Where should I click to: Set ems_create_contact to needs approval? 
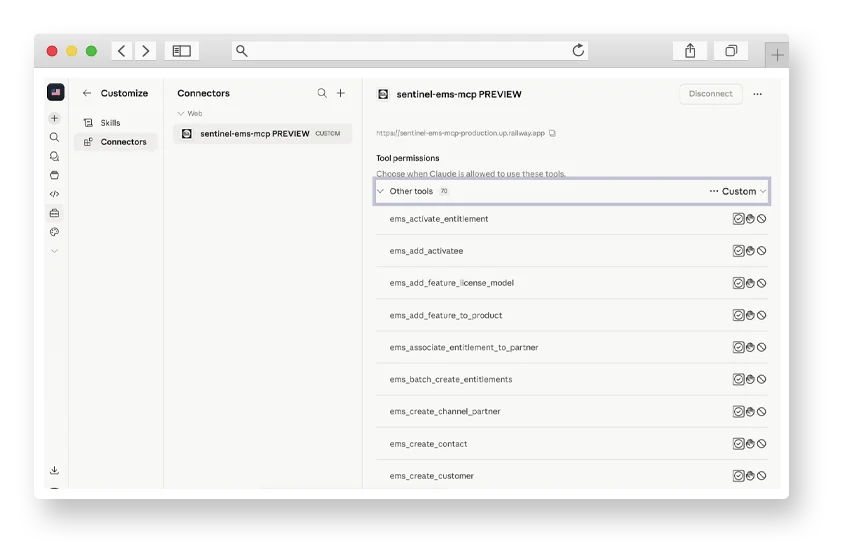[750, 444]
